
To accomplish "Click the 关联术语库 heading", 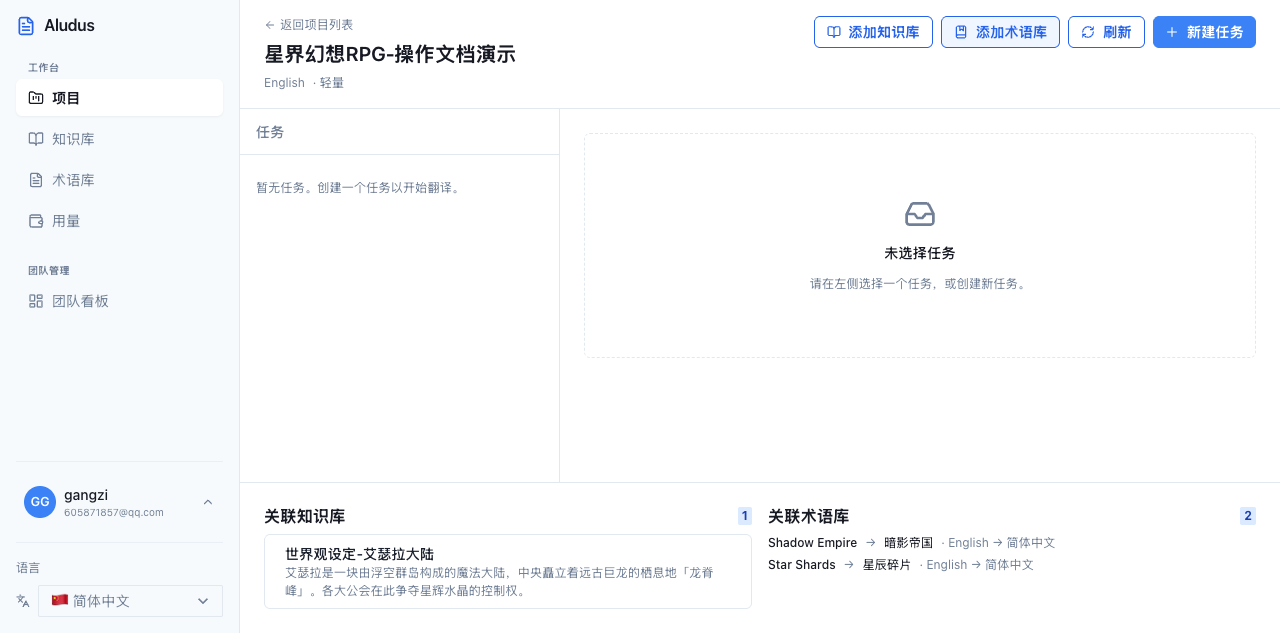I will (x=808, y=517).
